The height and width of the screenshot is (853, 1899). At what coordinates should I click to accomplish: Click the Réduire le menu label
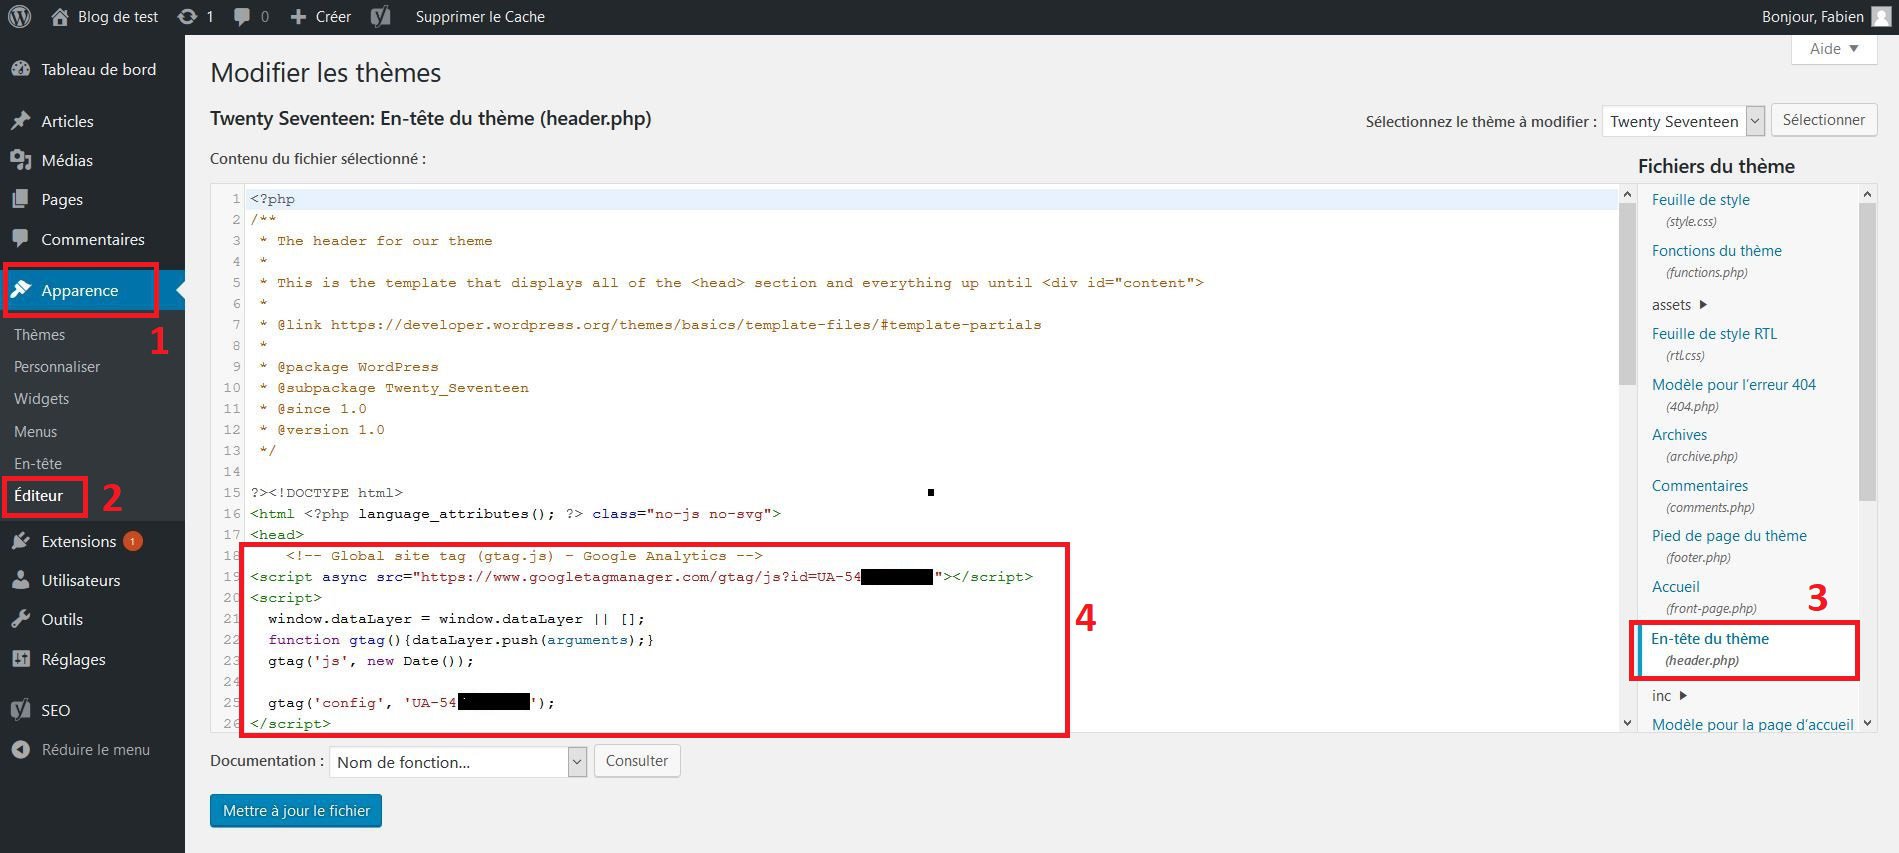coord(96,749)
